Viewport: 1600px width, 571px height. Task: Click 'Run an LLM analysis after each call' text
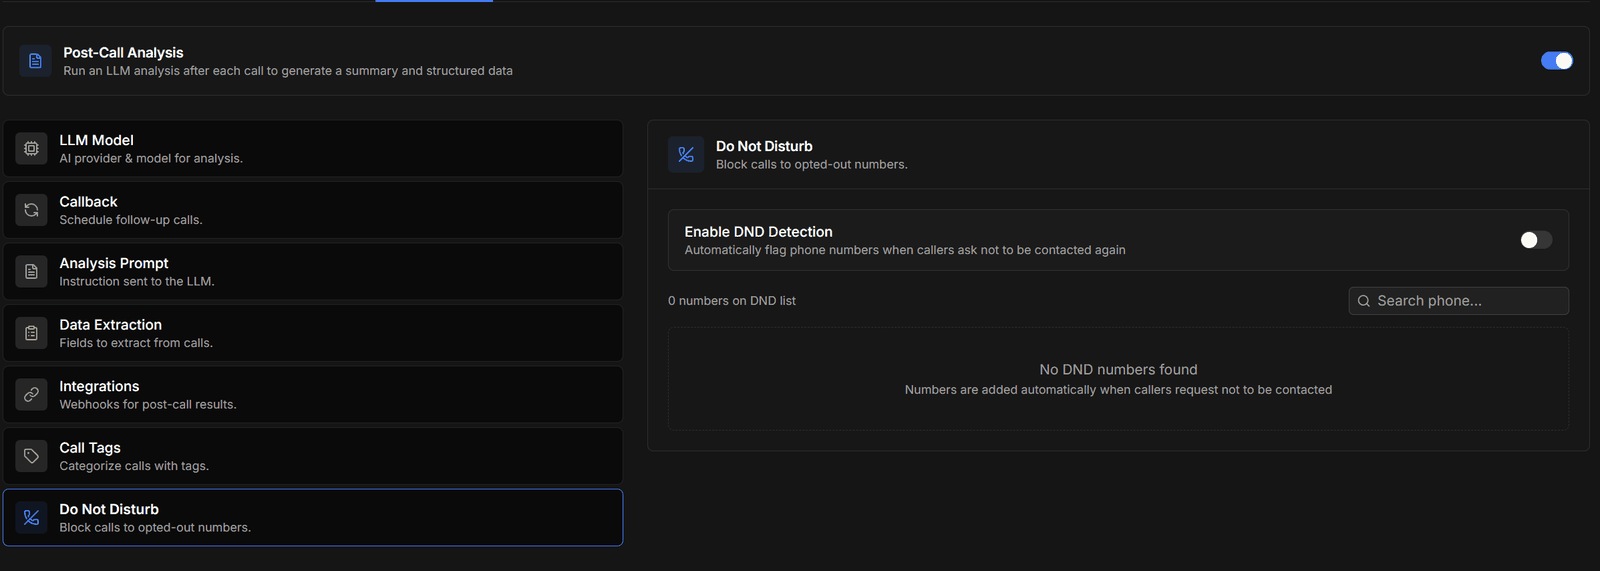288,71
